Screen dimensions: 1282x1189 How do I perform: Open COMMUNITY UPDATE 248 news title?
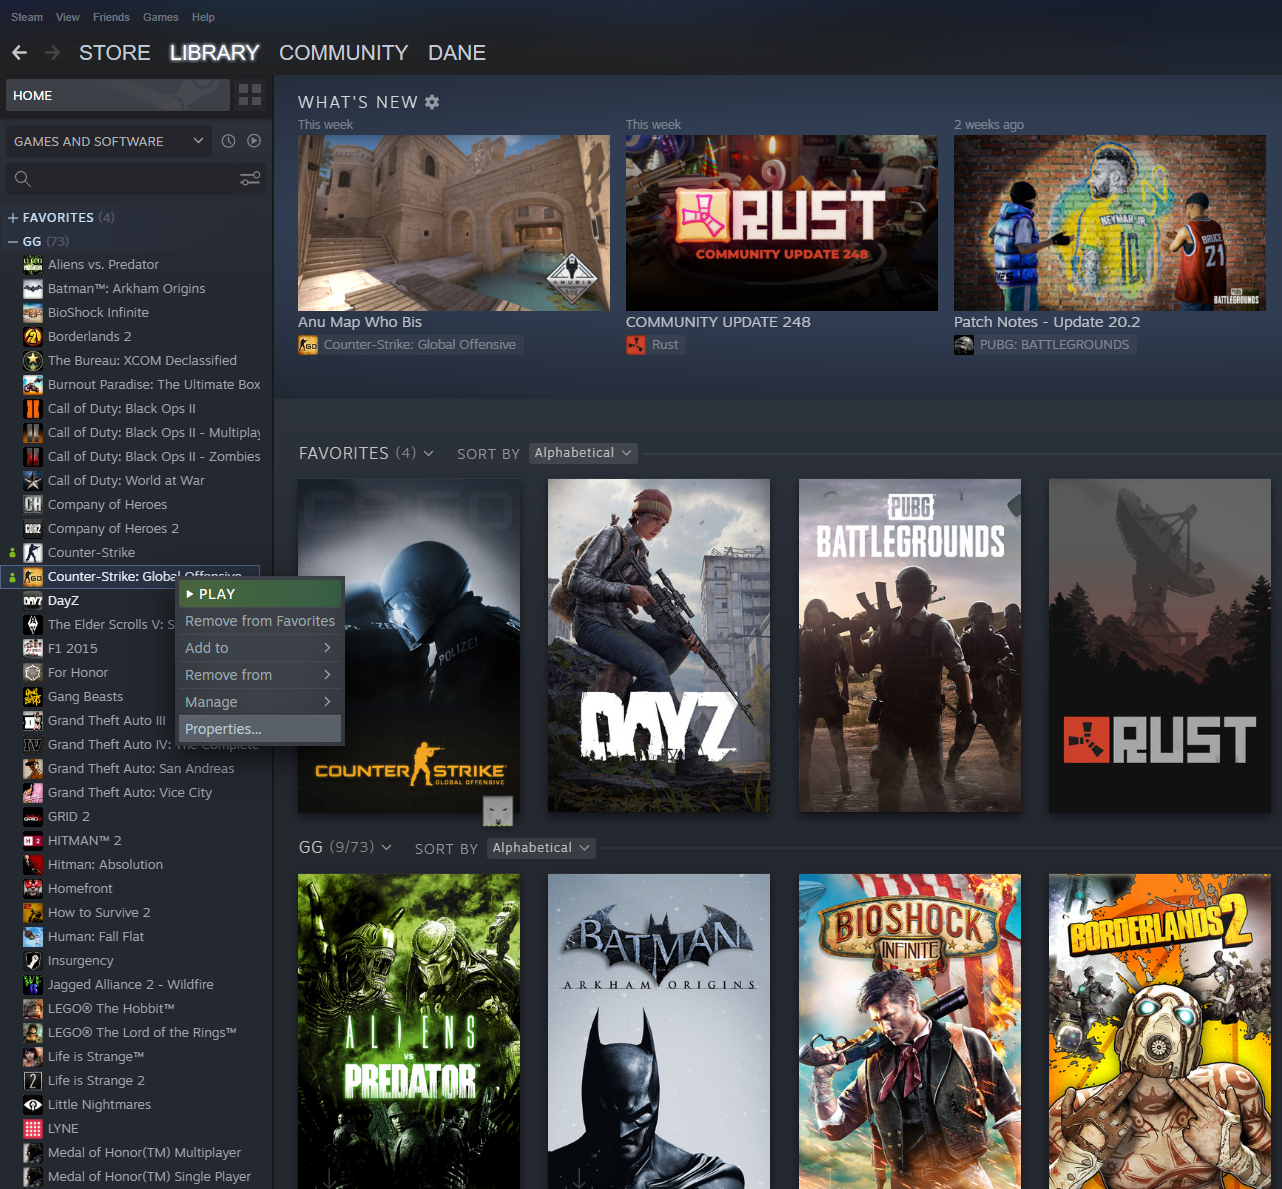click(718, 322)
